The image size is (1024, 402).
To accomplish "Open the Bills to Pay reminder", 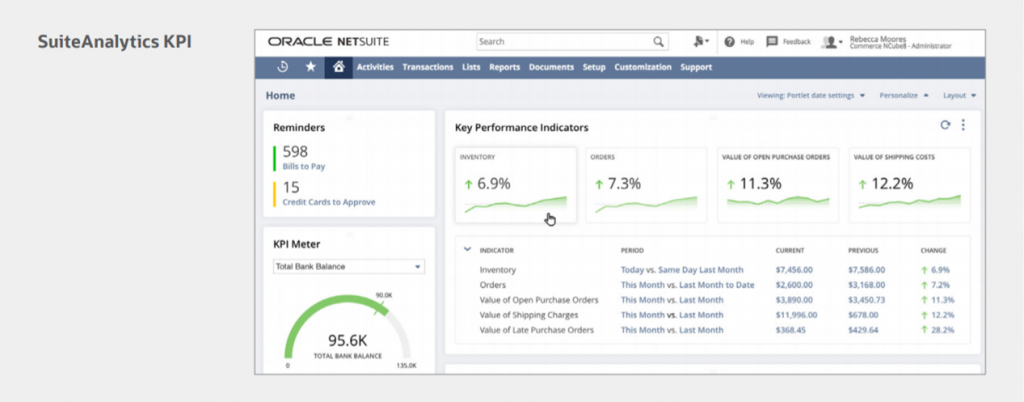I will tap(304, 166).
